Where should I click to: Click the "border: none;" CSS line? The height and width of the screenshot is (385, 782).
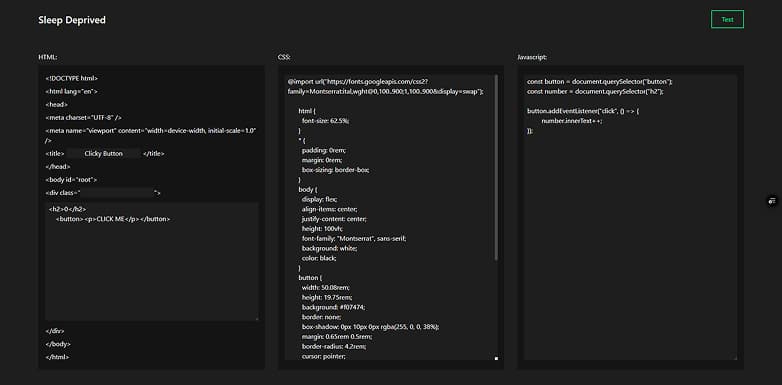(x=322, y=317)
